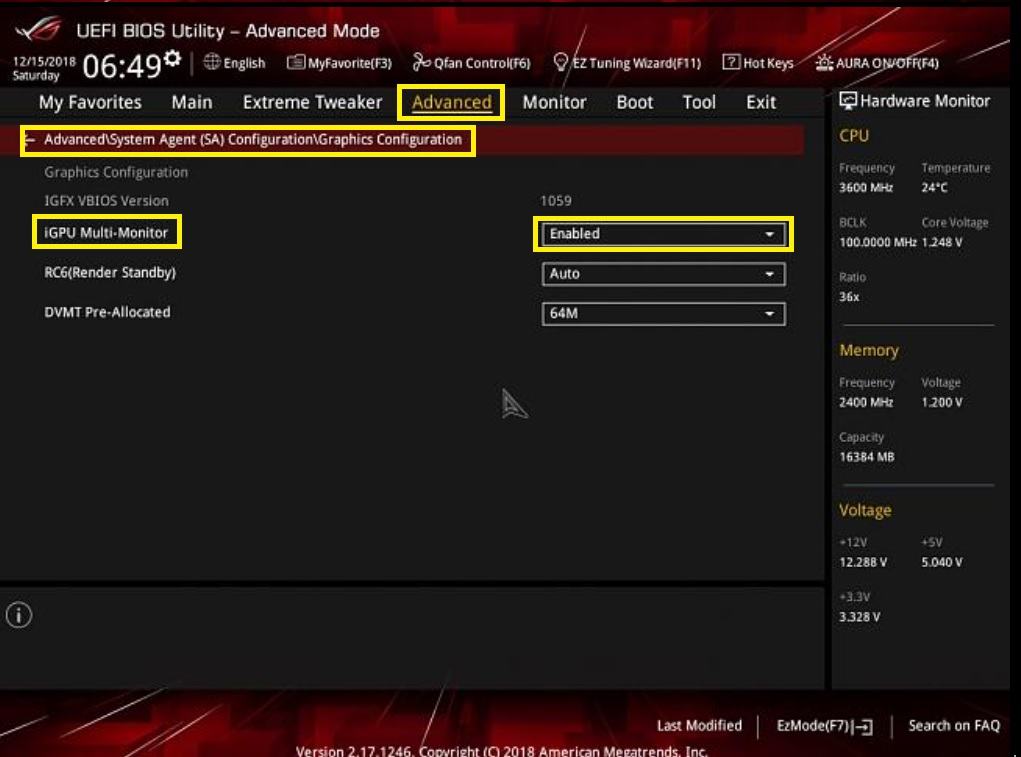
Task: Click AURA ON/OFF(F4) label
Action: pos(888,63)
